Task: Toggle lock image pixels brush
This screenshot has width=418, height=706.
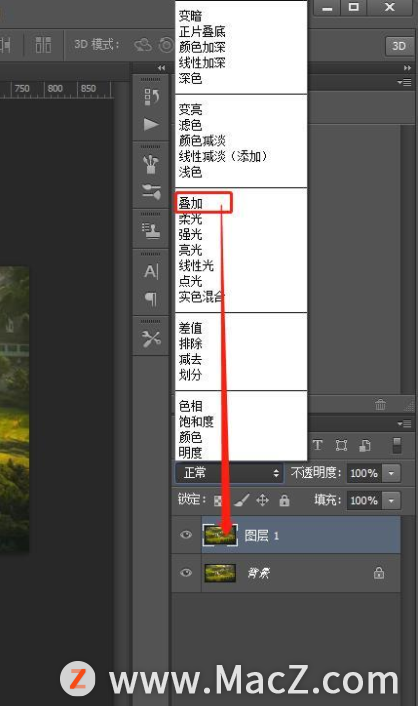Action: 242,500
